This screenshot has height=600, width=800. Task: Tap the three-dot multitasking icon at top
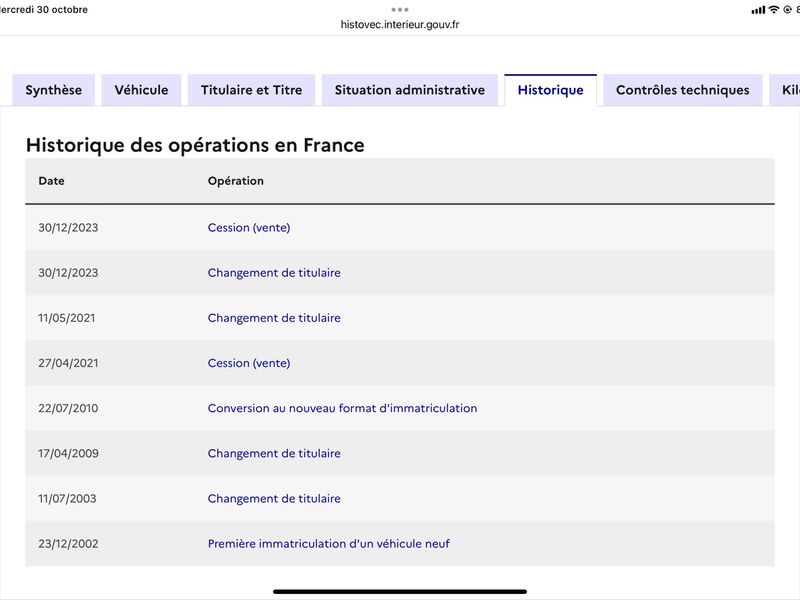(x=400, y=10)
